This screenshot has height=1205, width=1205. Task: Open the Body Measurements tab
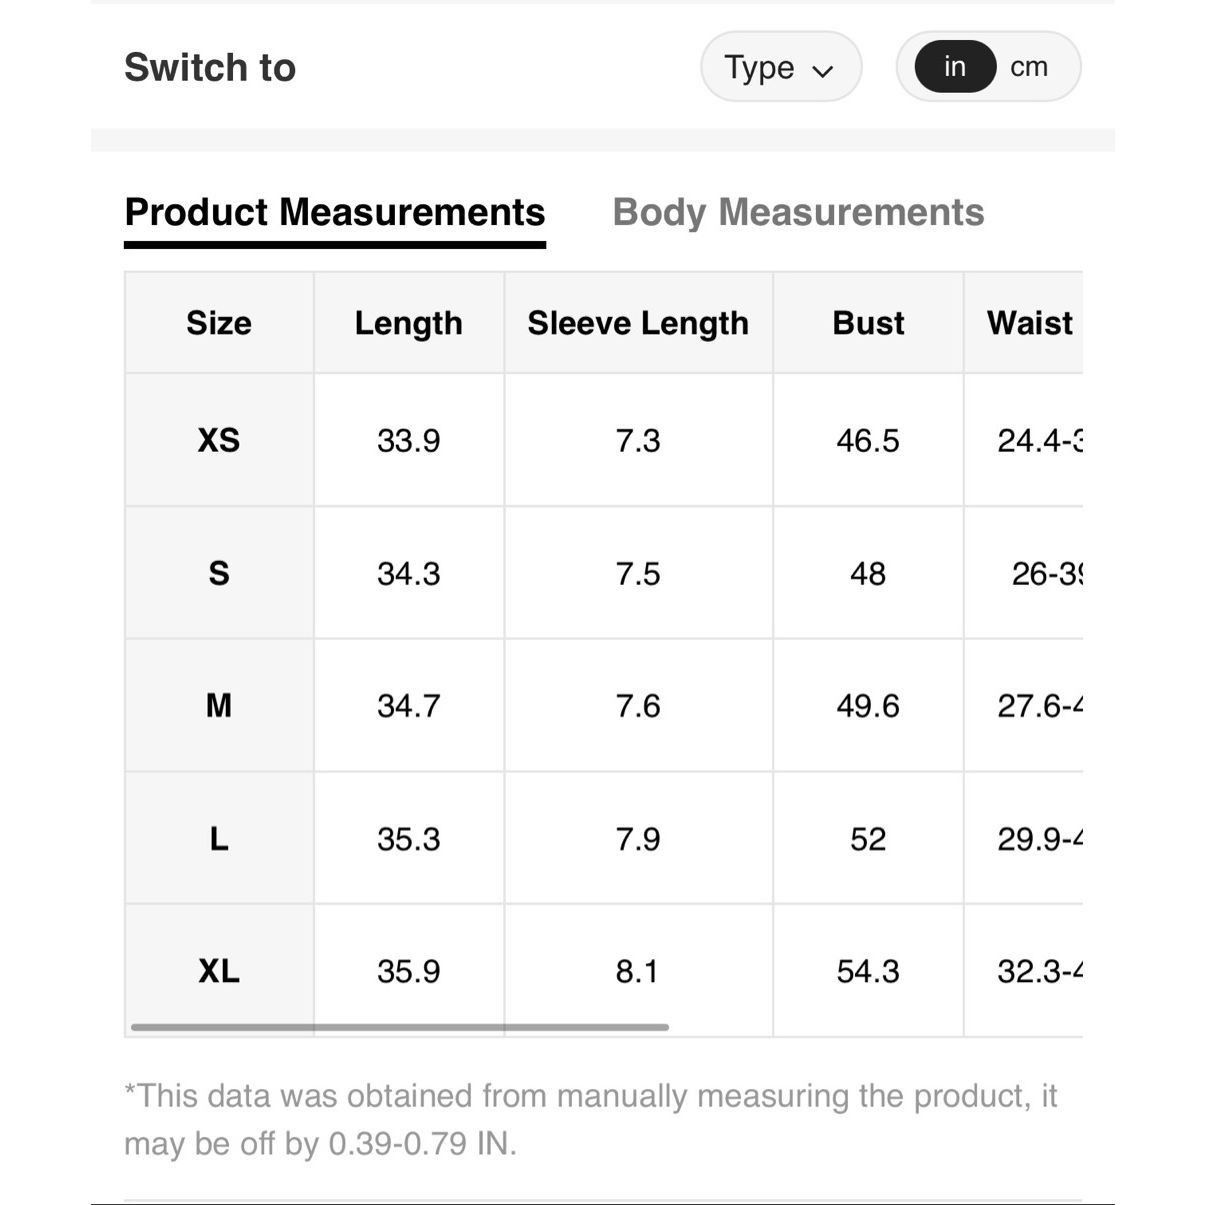(x=798, y=212)
